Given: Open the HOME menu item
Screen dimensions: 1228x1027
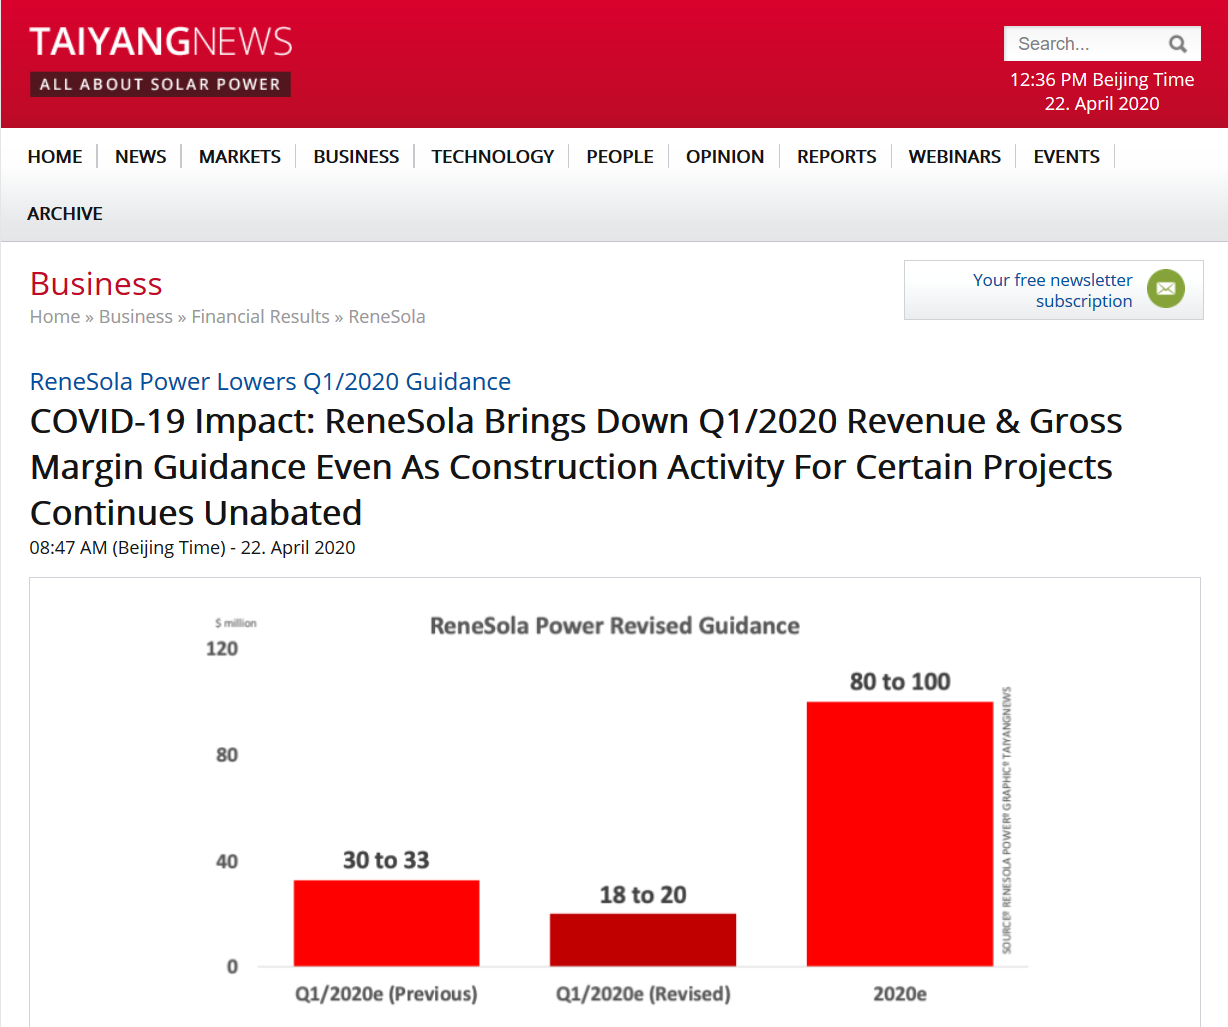Looking at the screenshot, I should (55, 157).
